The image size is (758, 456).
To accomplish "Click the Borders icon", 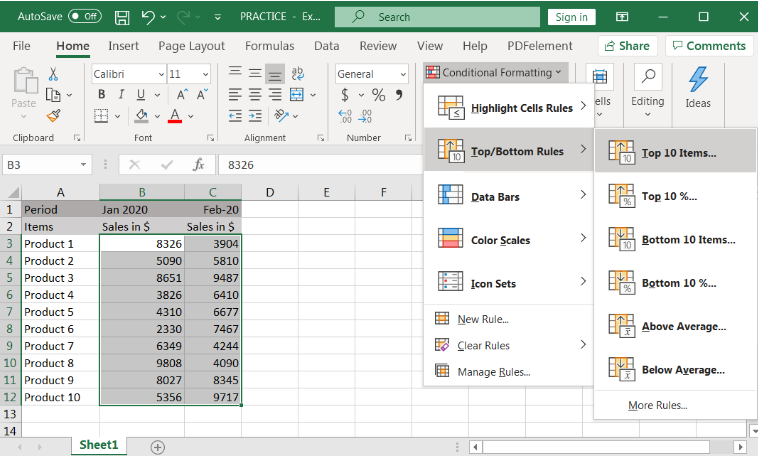I will click(101, 116).
